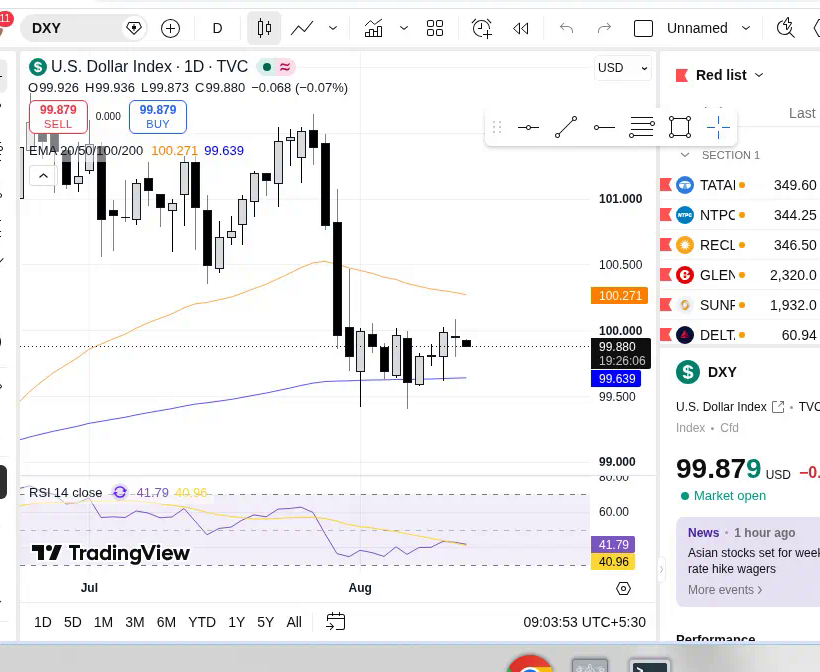
Task: Click the red SELL 99.879 button
Action: [58, 117]
